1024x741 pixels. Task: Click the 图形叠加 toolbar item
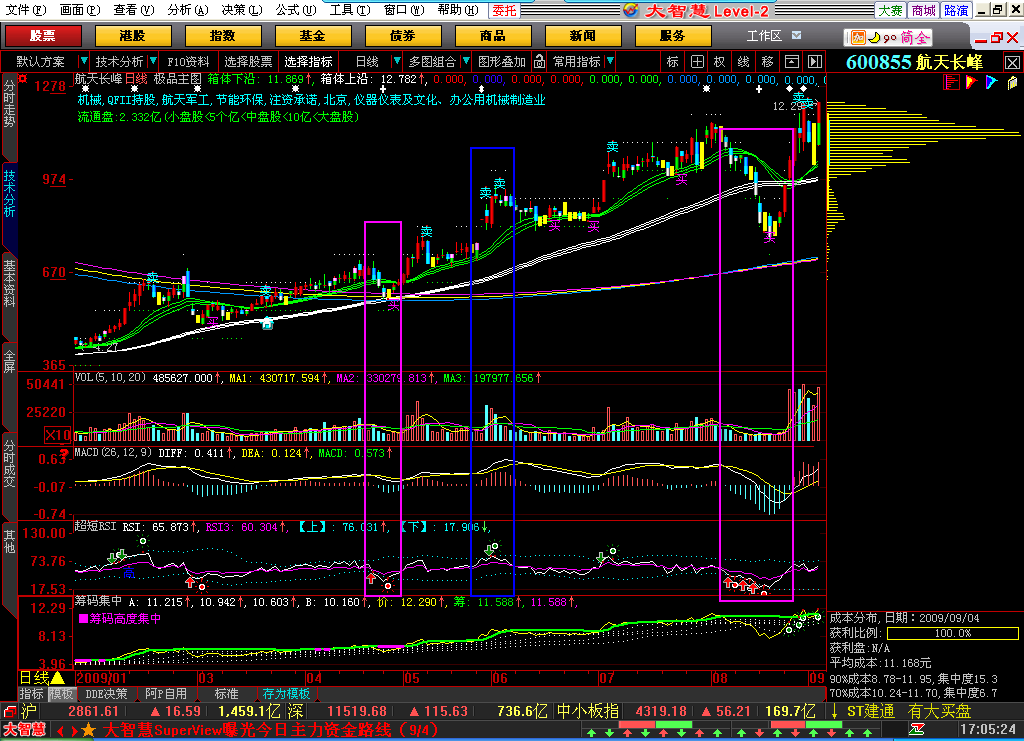point(502,62)
